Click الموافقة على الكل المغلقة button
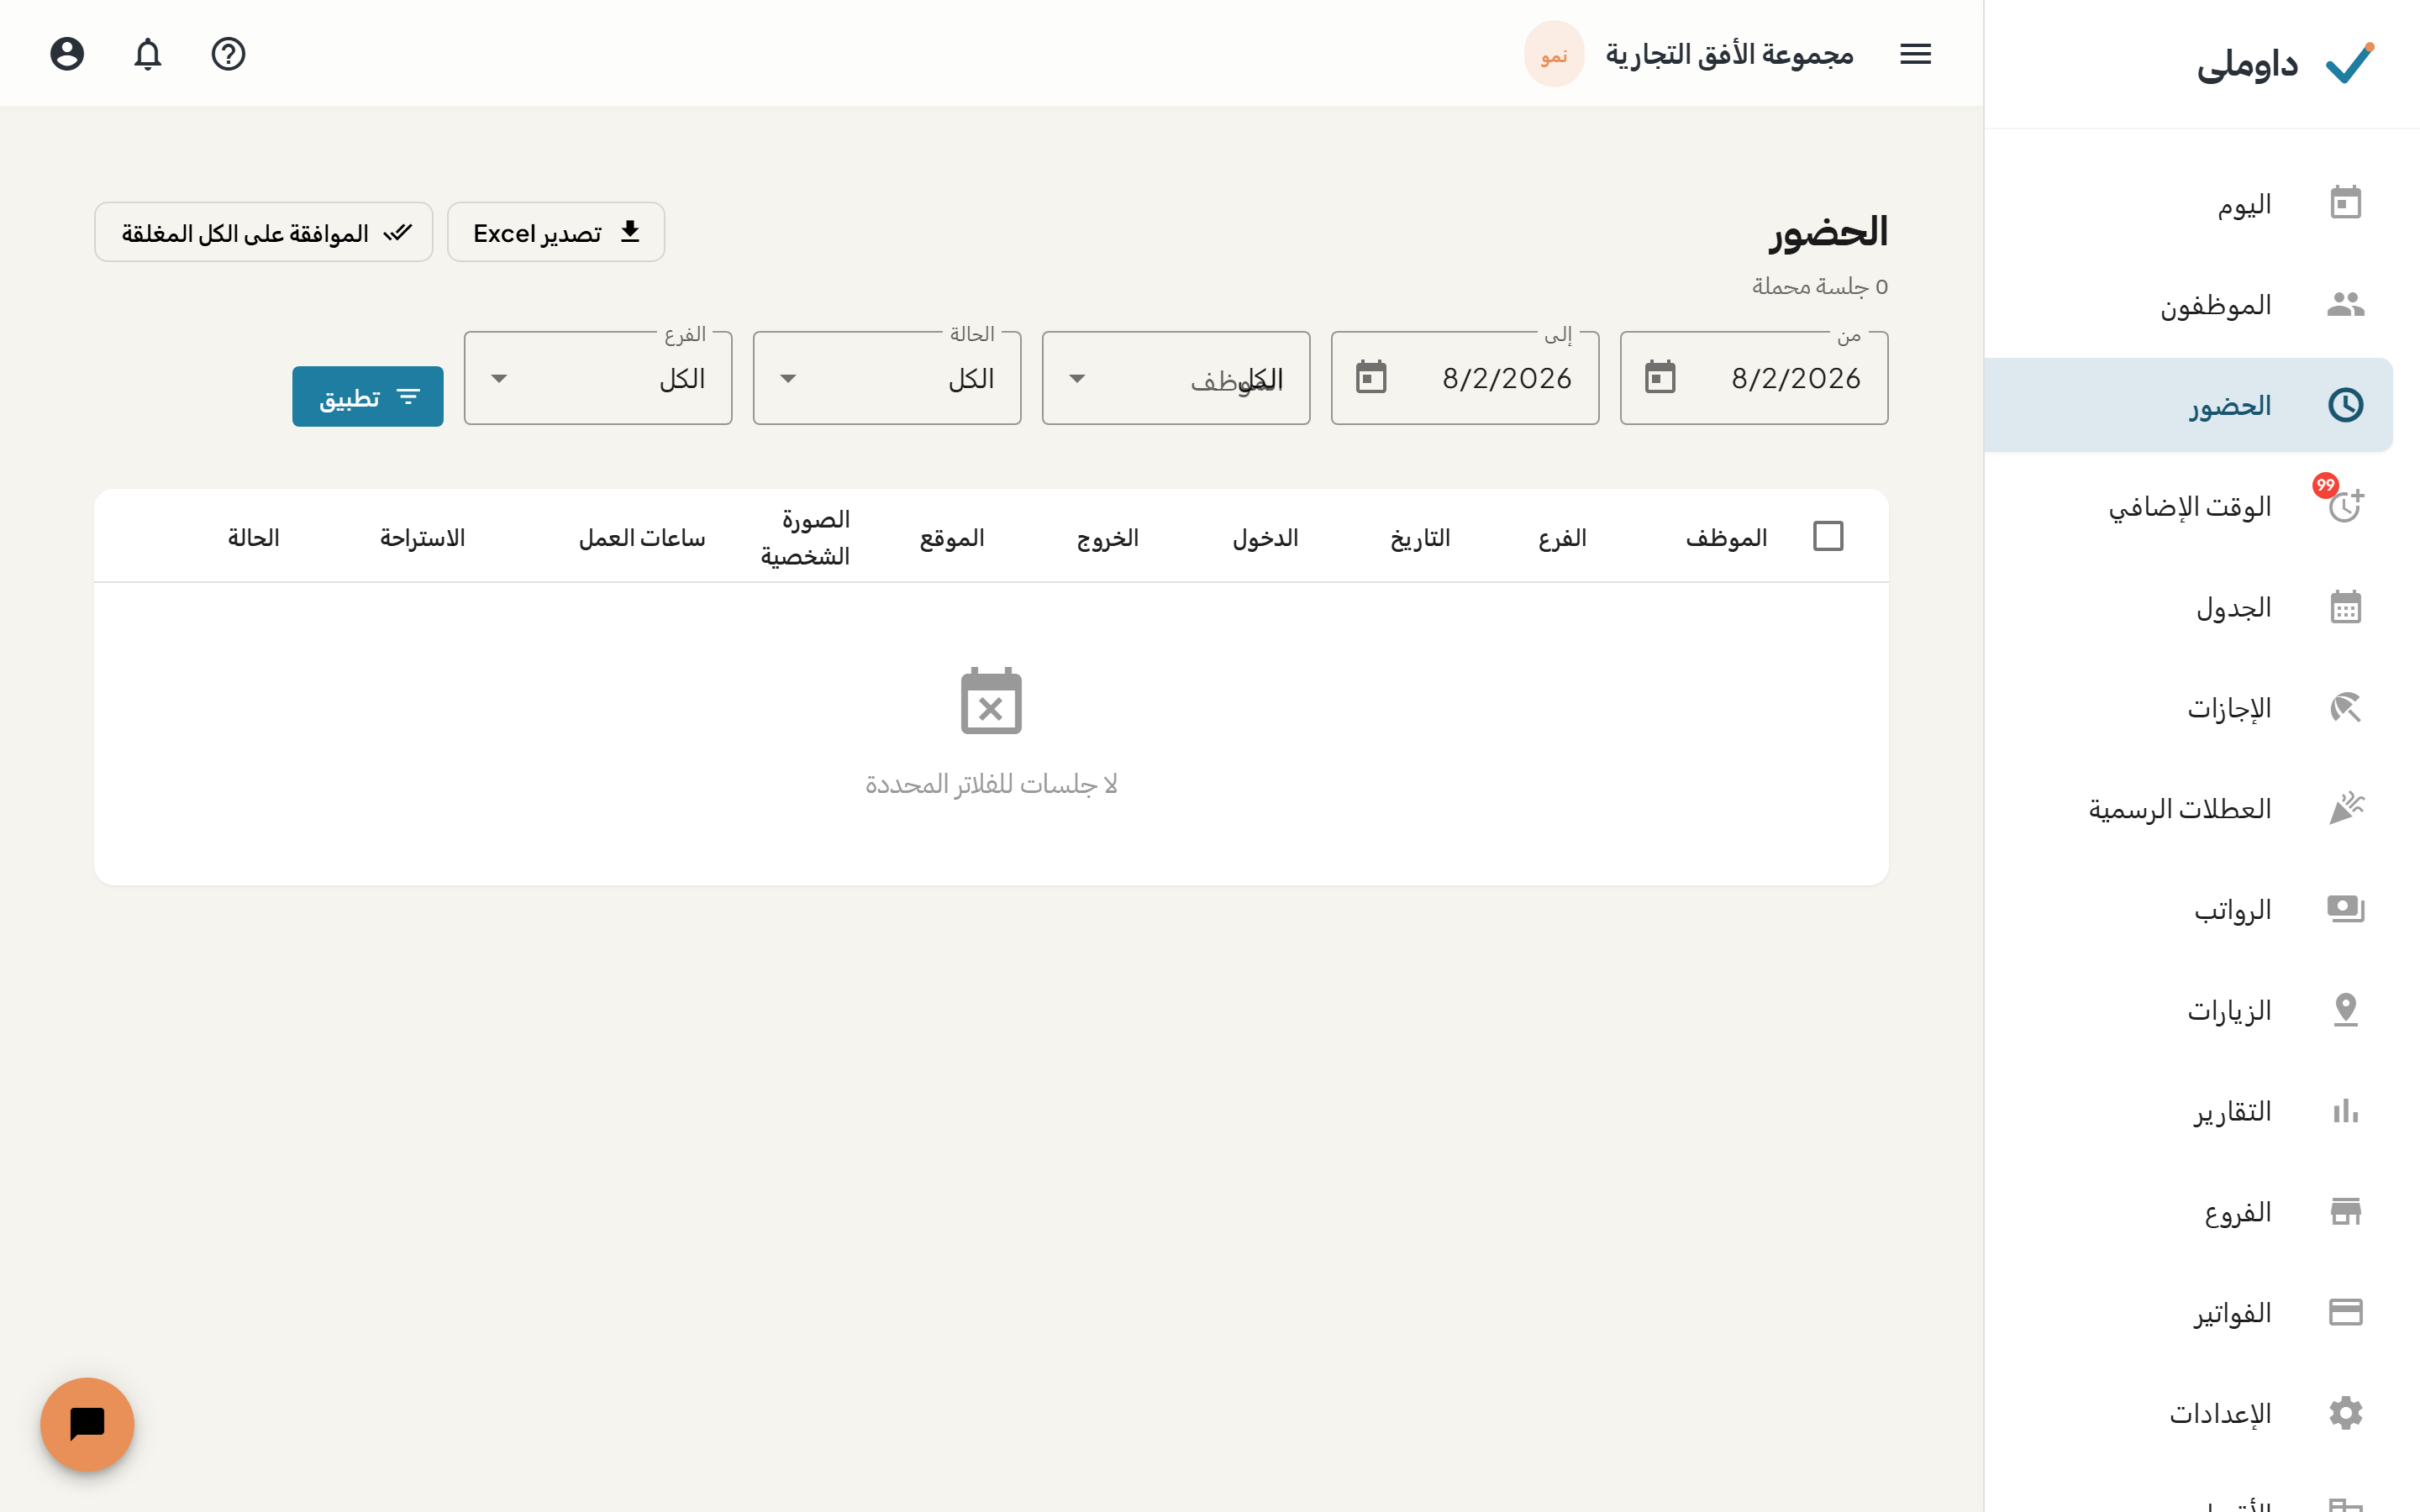Screen dimensions: 2420x1512 (264, 232)
